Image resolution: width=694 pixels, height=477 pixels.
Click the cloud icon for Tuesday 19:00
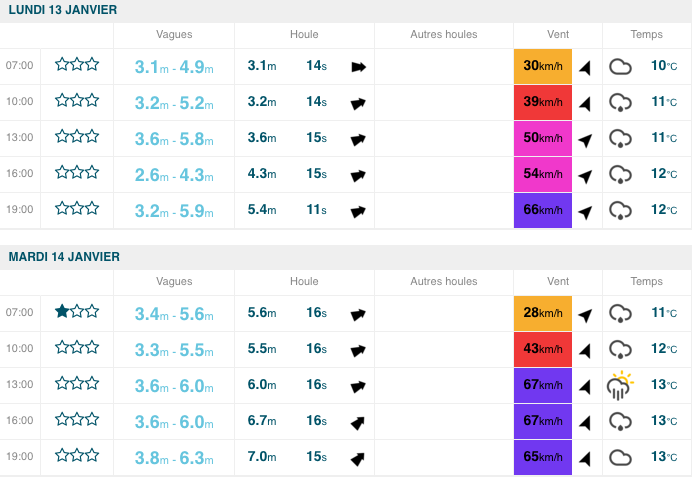(x=621, y=458)
